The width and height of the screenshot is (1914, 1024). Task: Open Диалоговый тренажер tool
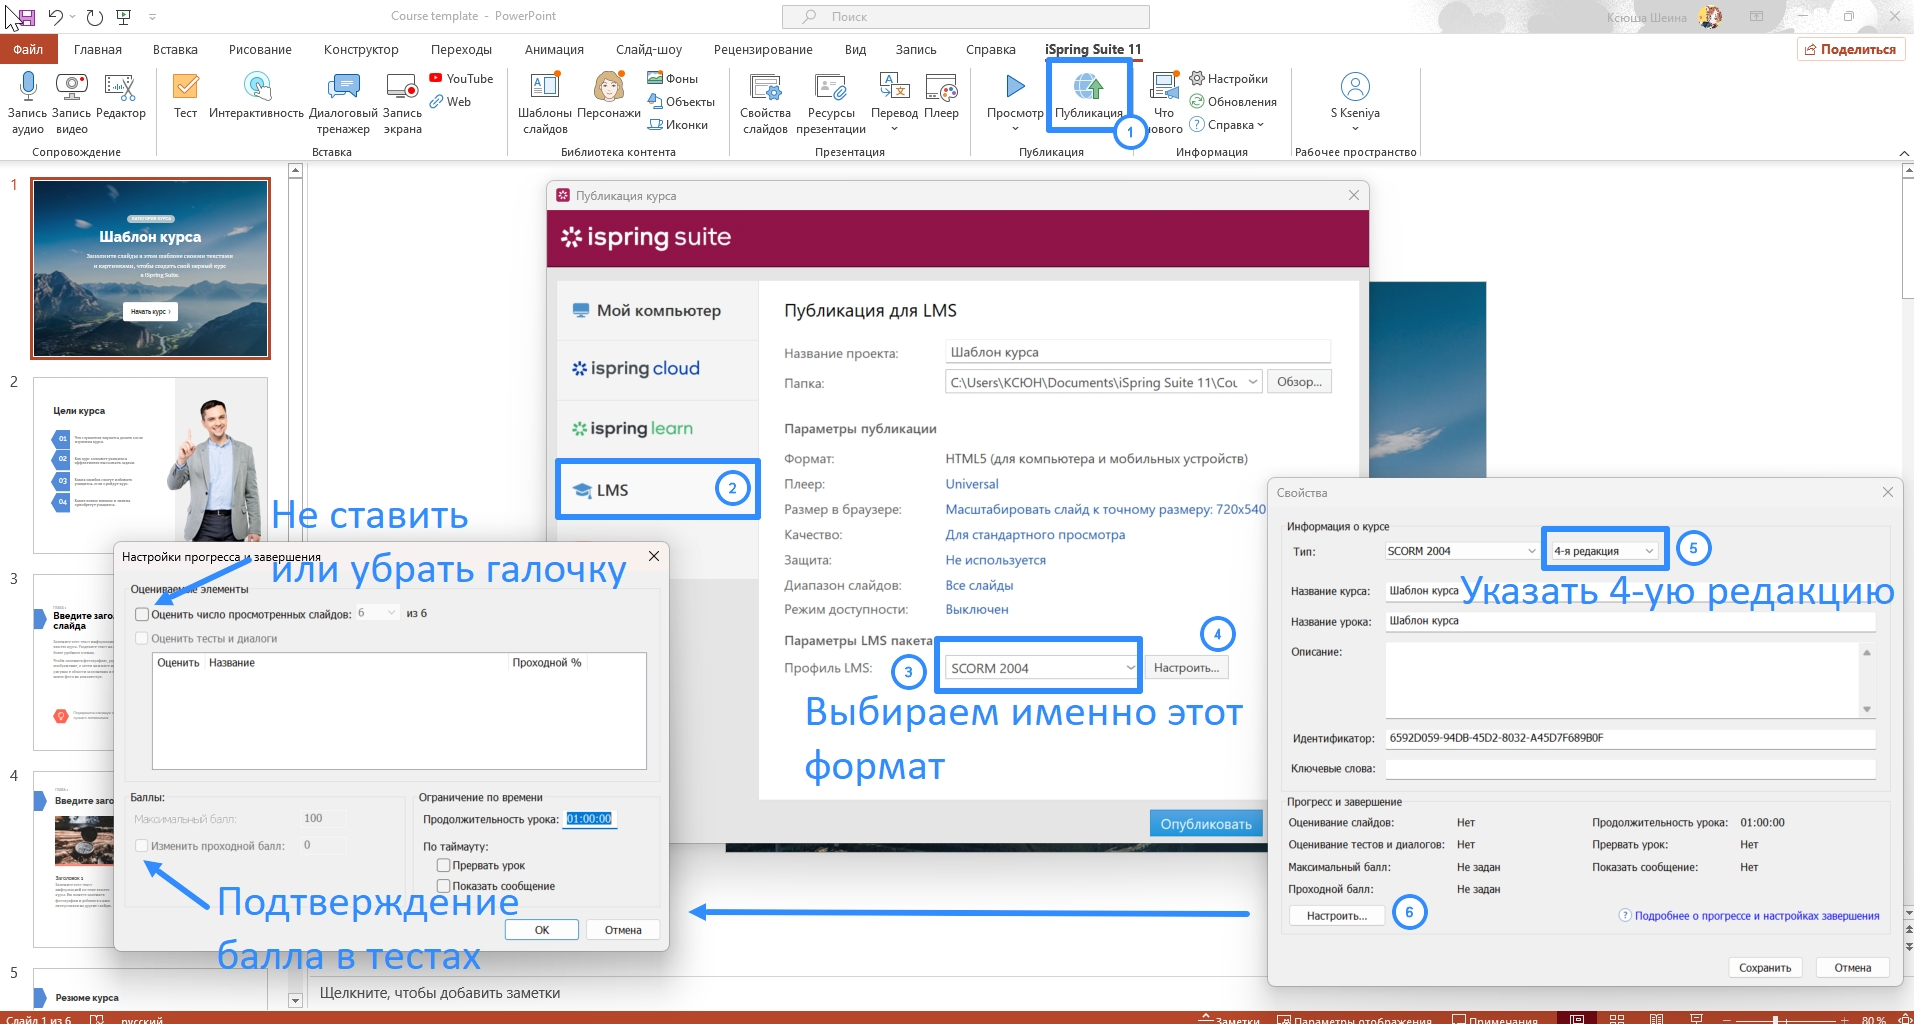click(343, 103)
